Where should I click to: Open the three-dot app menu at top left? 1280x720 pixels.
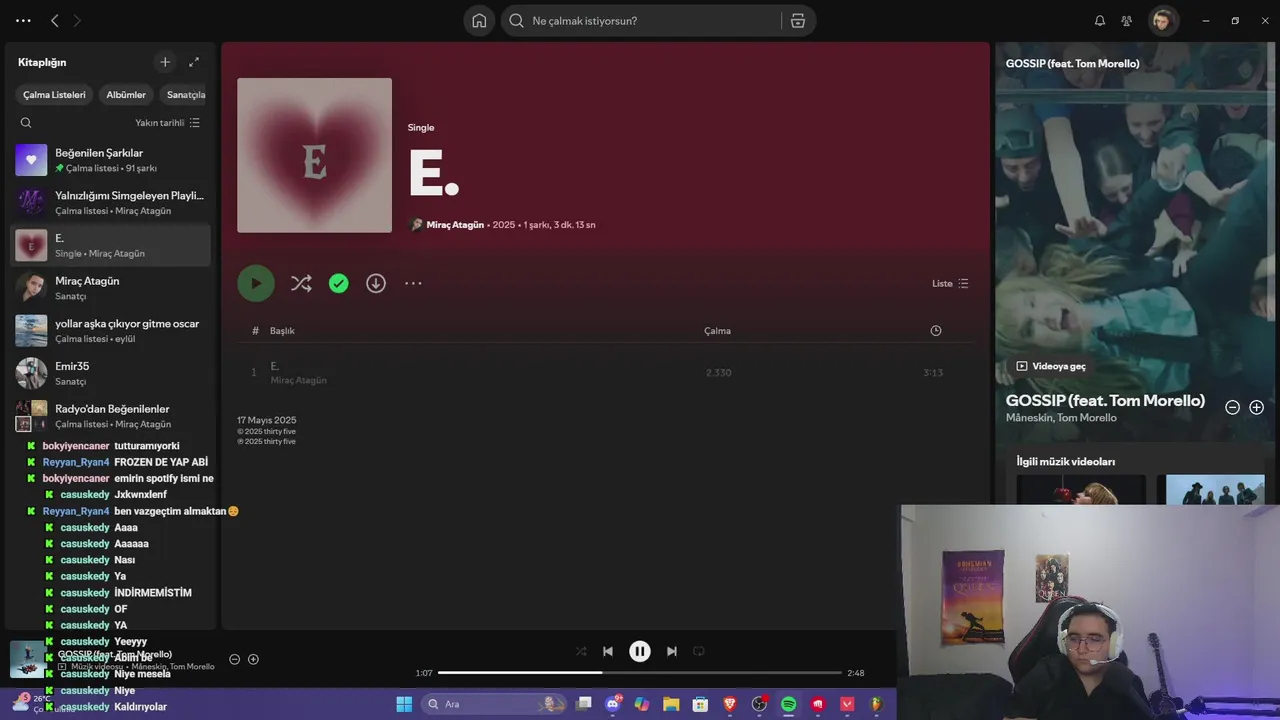(23, 20)
